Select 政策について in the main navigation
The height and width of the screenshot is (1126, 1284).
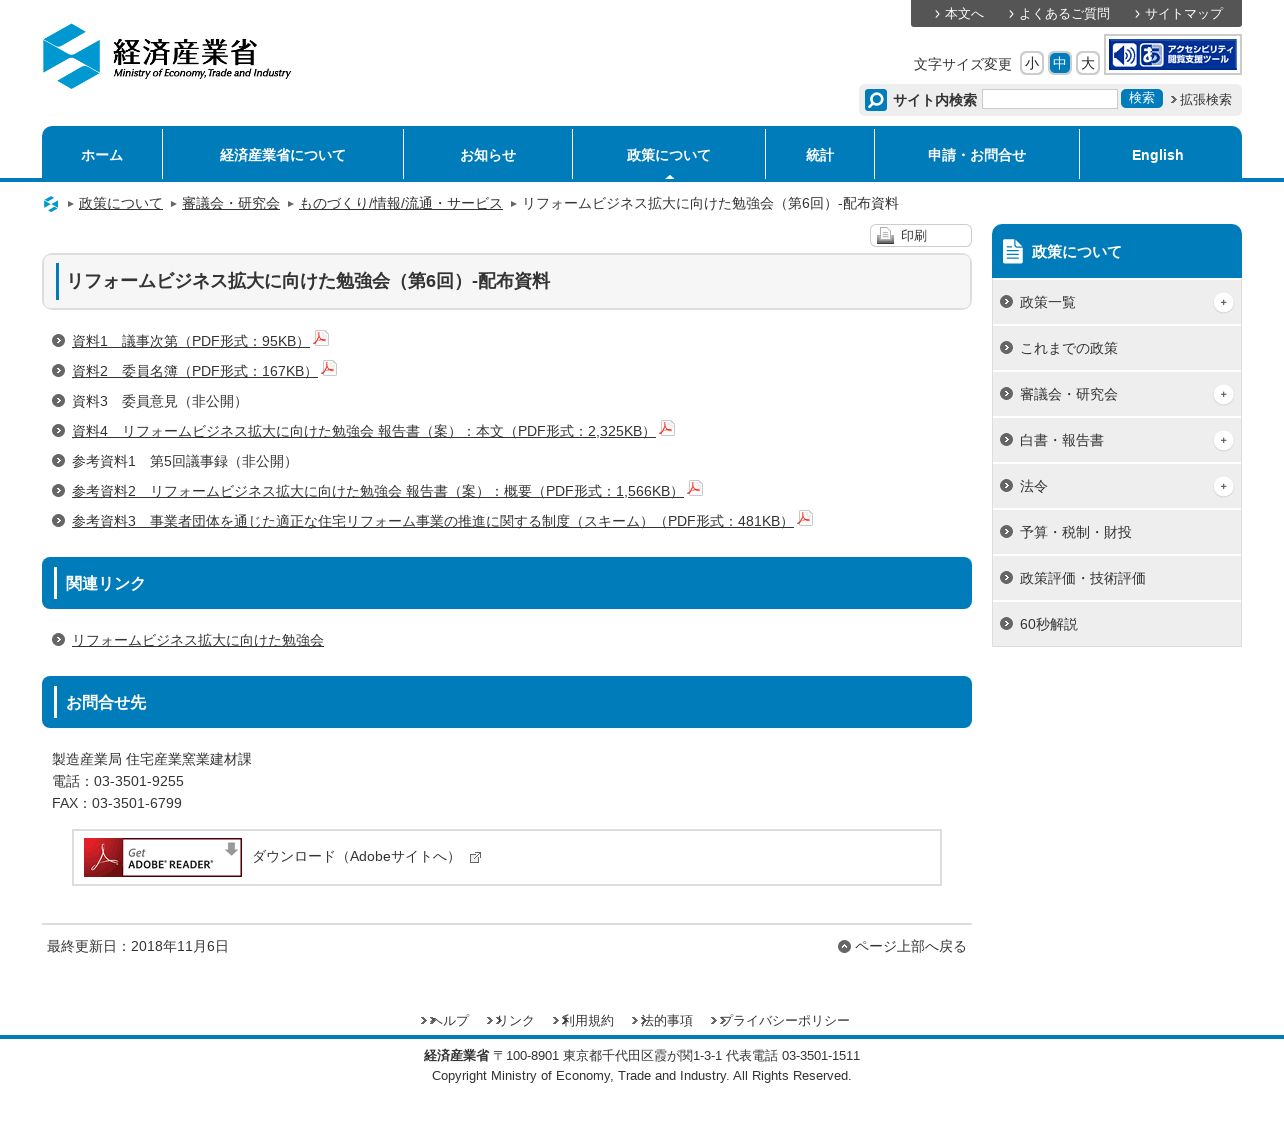point(669,155)
